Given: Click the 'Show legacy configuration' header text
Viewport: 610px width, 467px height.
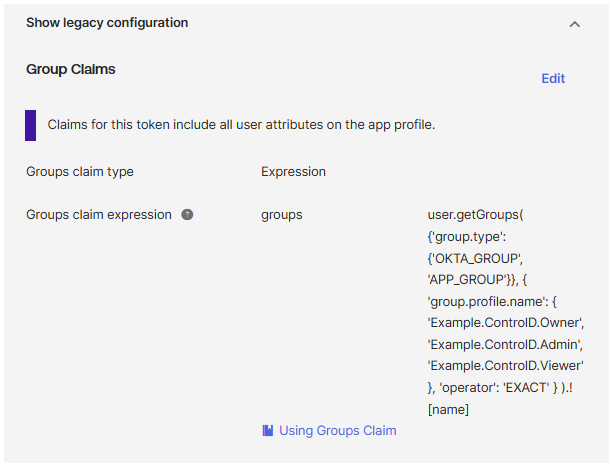Looking at the screenshot, I should (107, 23).
